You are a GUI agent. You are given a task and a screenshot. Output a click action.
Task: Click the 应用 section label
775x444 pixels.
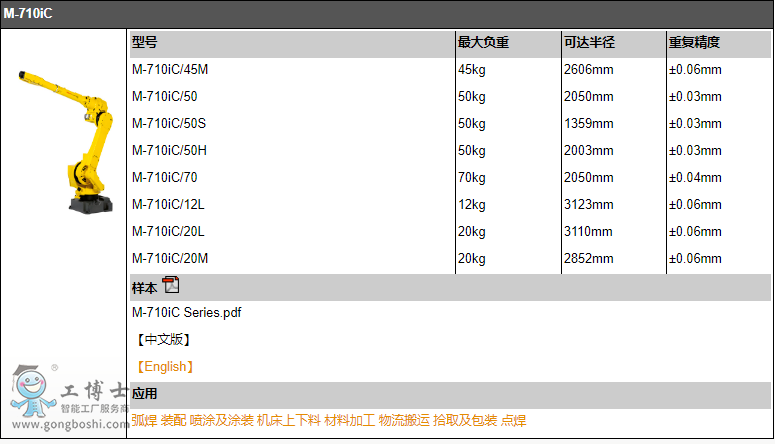click(x=144, y=394)
